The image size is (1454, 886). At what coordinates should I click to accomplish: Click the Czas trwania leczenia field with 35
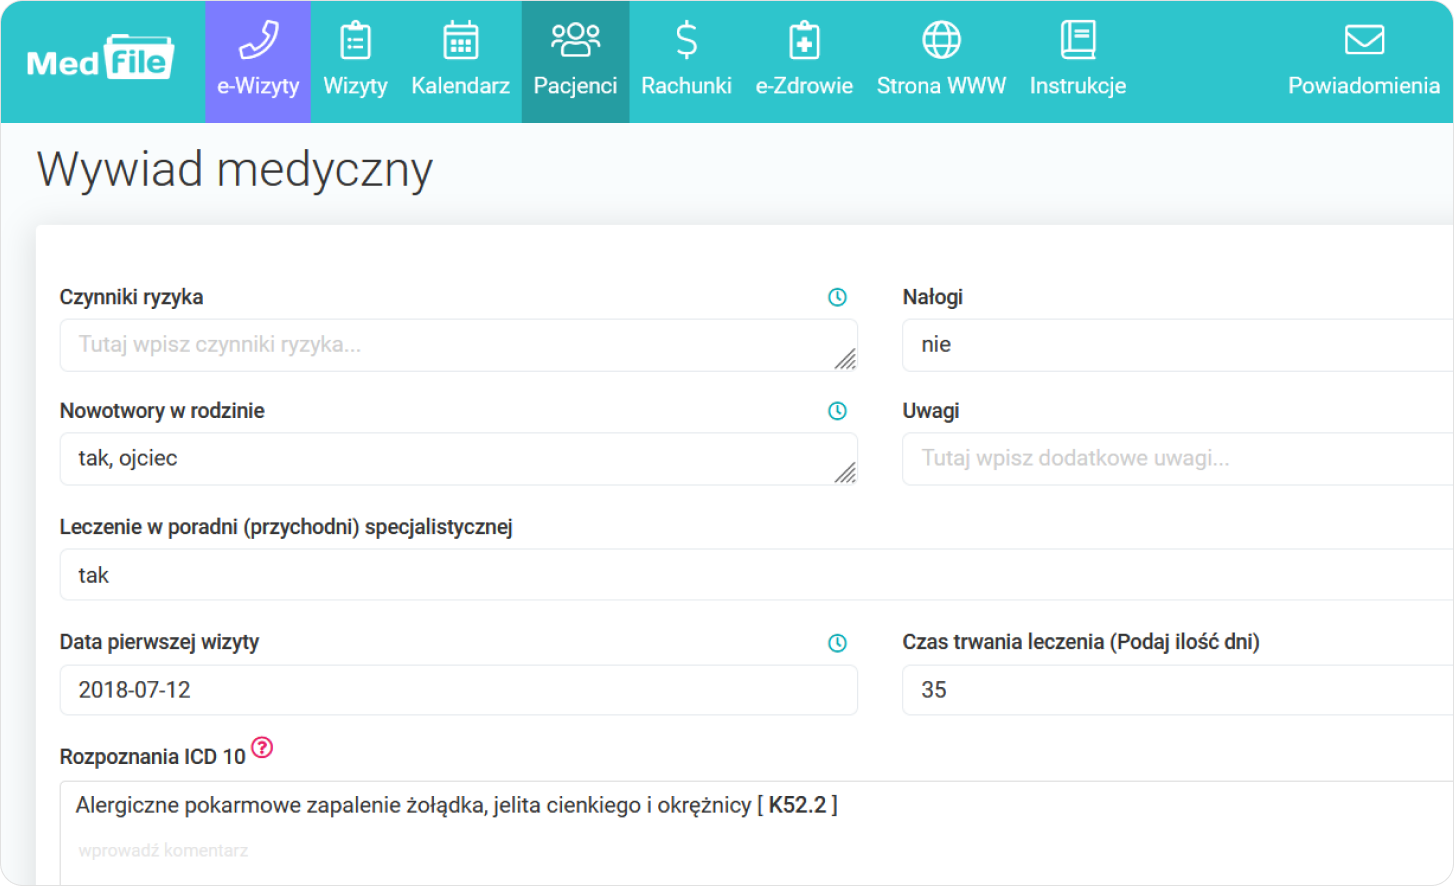[1177, 690]
